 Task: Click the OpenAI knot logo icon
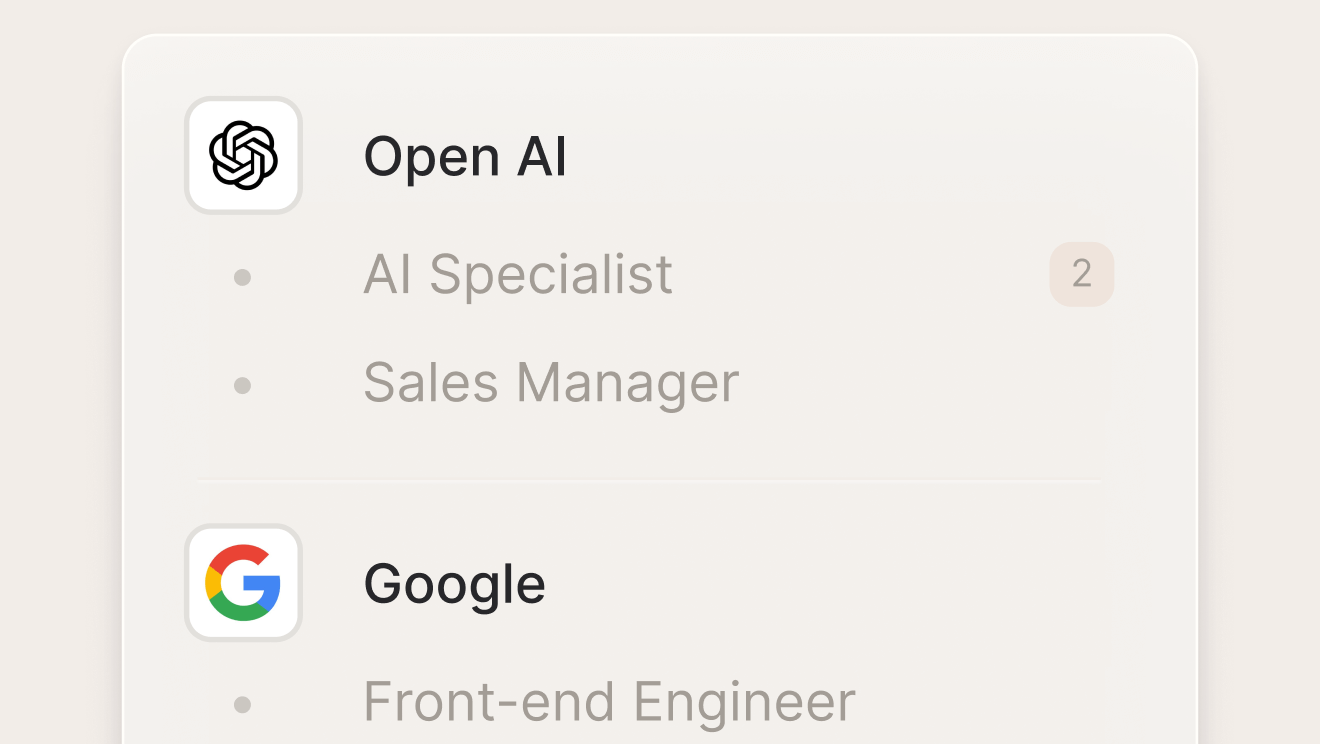coord(243,155)
